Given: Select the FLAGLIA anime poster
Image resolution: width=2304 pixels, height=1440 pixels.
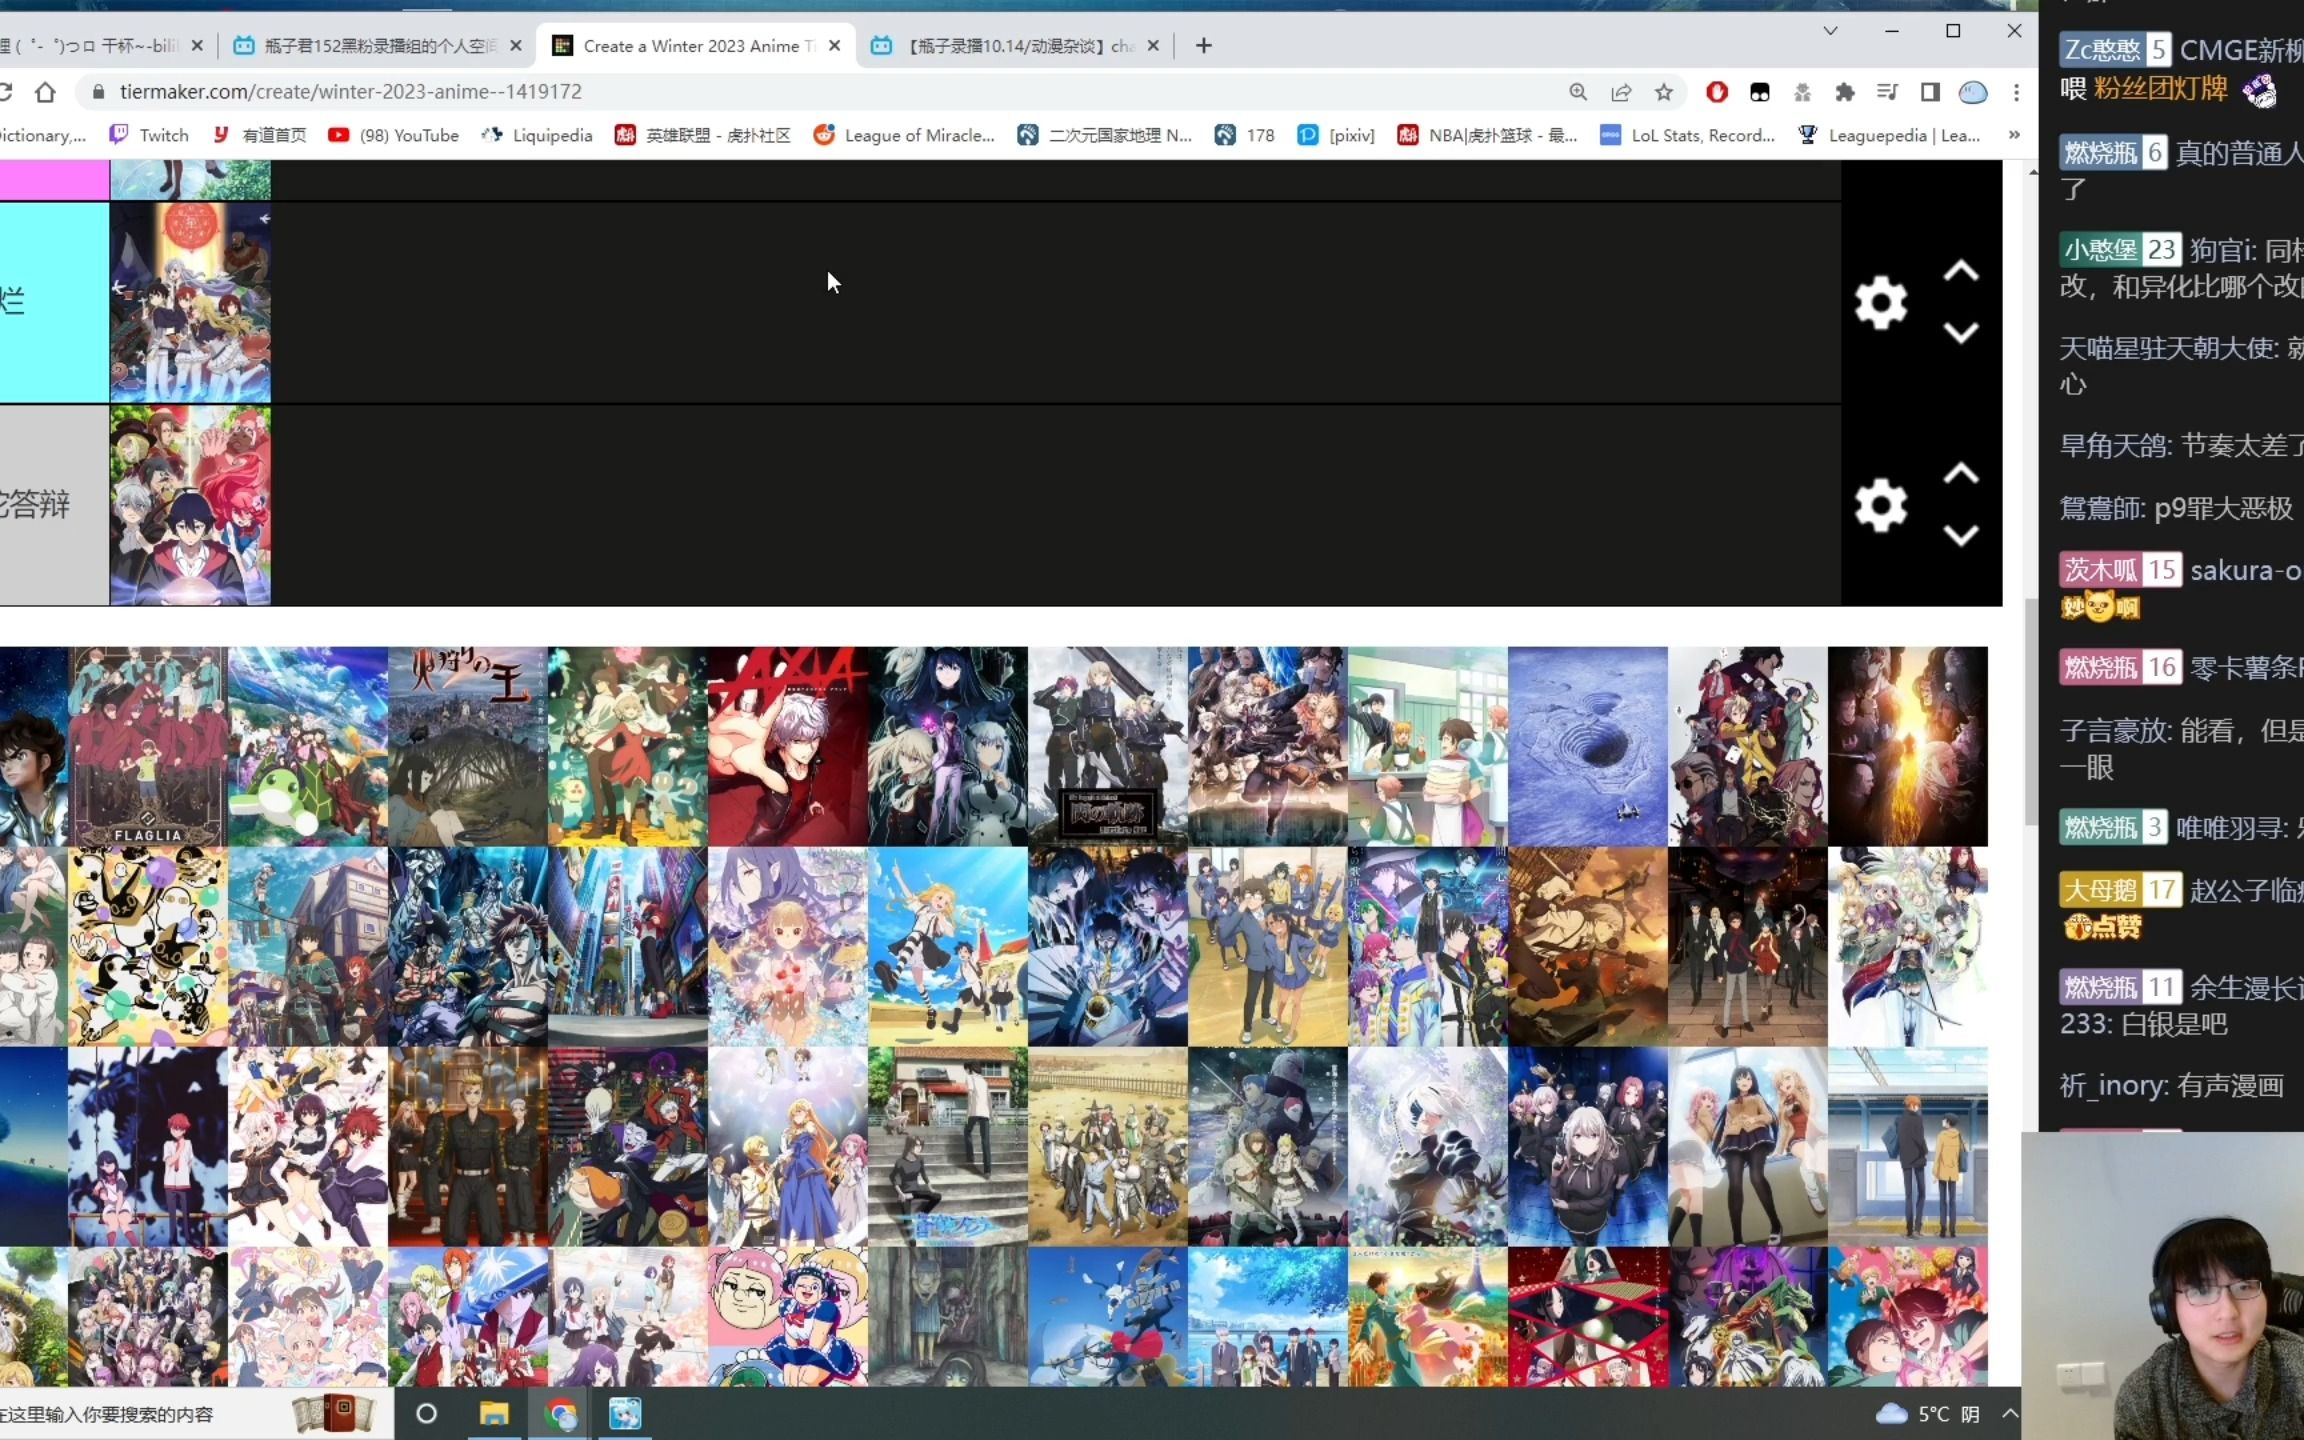Looking at the screenshot, I should coord(148,746).
